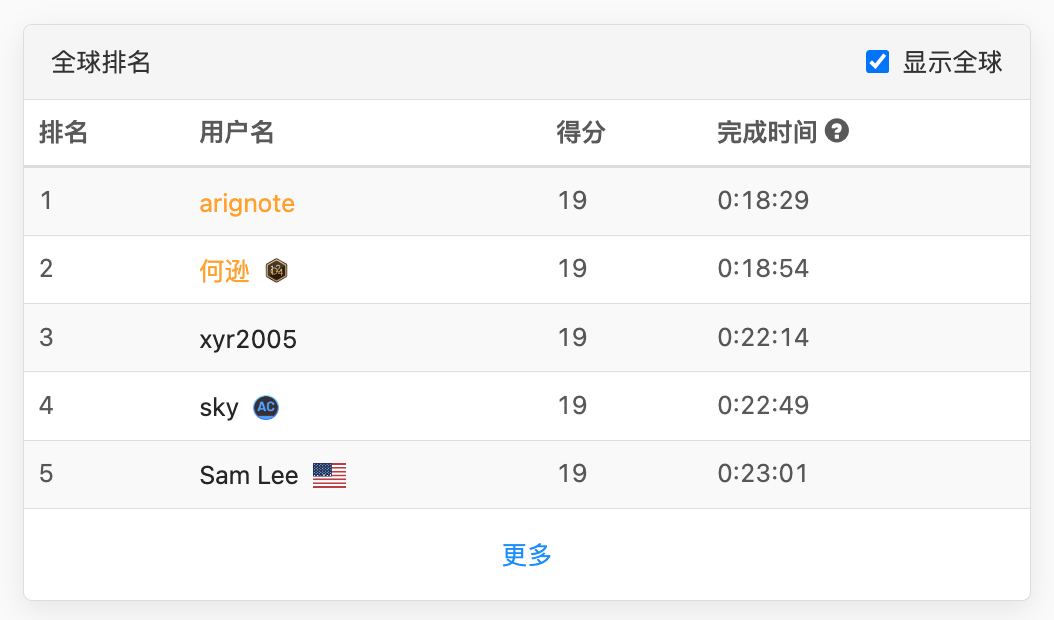Select the username xyr2005
This screenshot has height=620, width=1054.
click(x=247, y=338)
